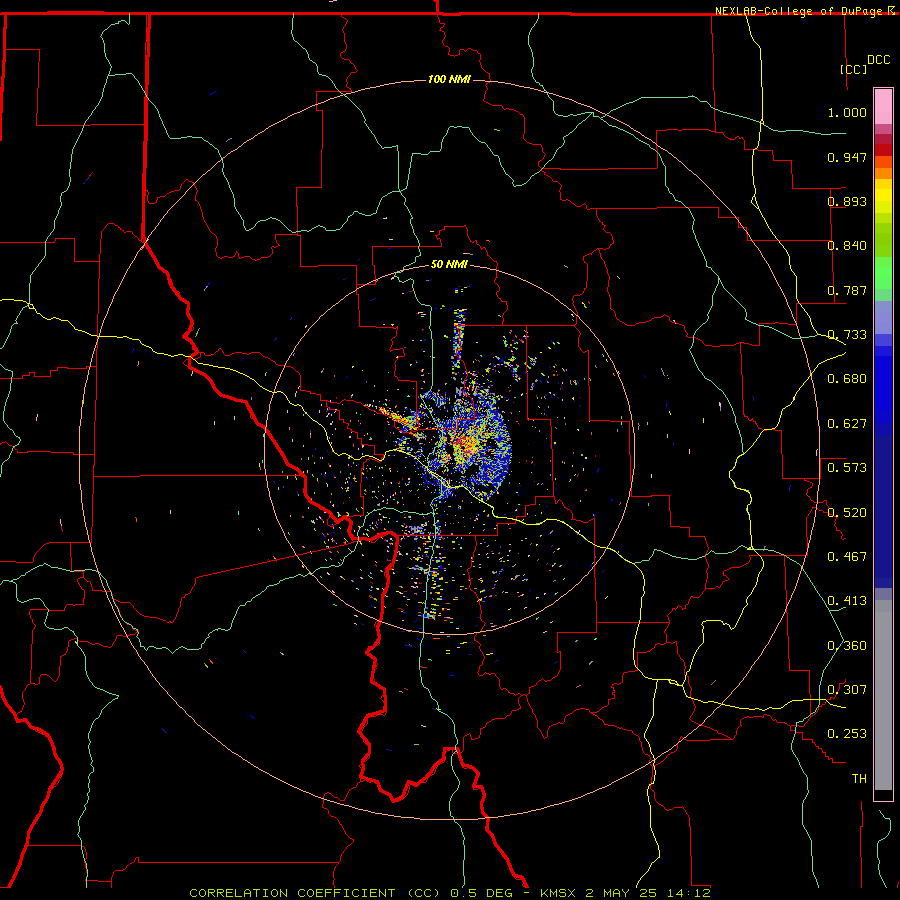Pick the gray segment of the color bar
Image resolution: width=900 pixels, height=900 pixels.
click(883, 695)
